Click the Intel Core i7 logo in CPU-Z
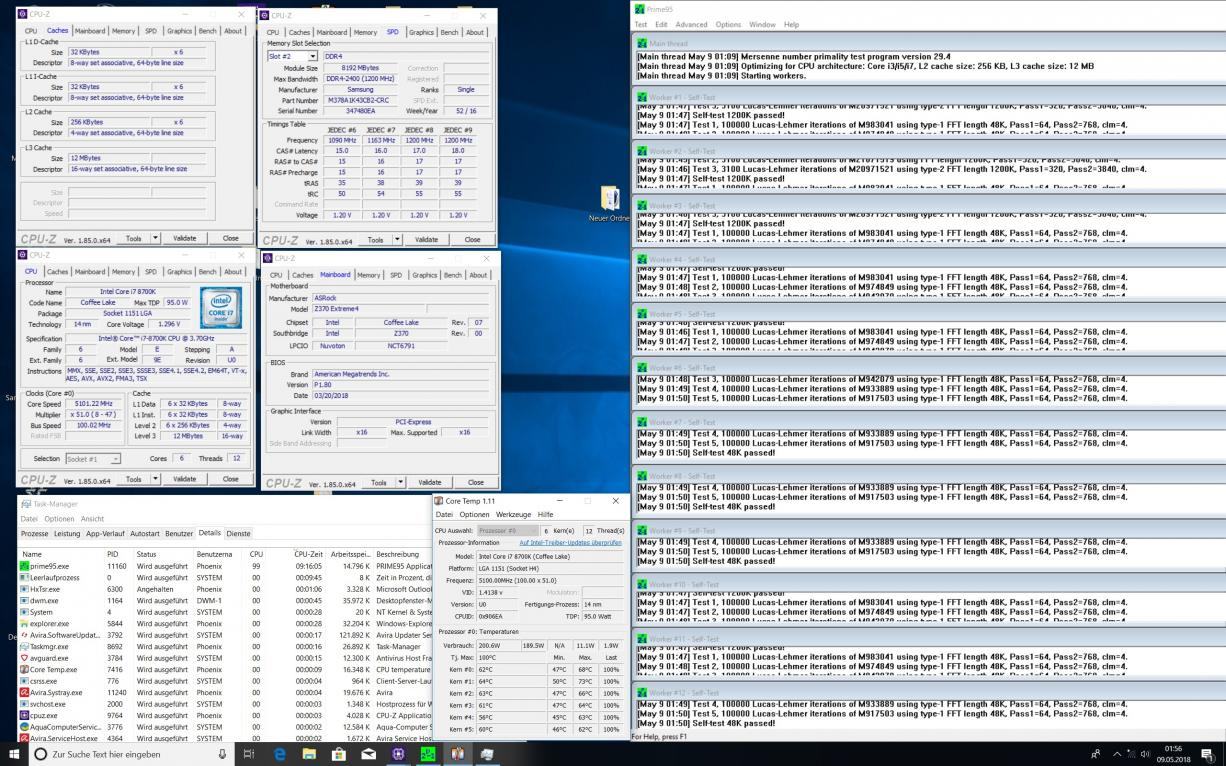 219,306
